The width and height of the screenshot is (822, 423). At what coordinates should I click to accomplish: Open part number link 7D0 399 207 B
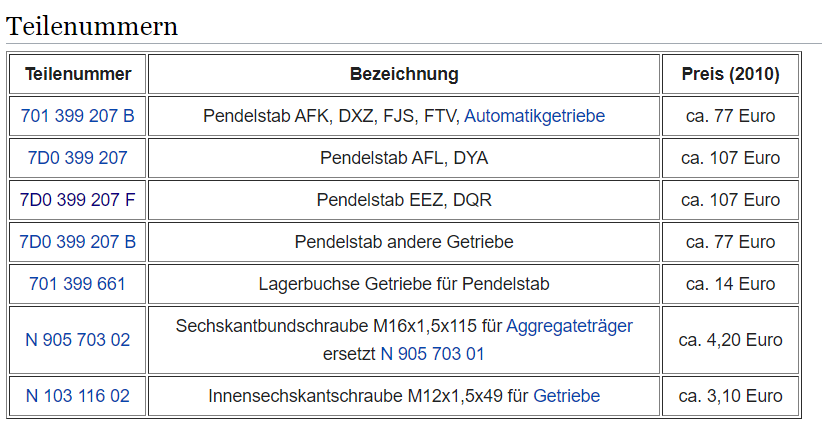[x=77, y=242]
